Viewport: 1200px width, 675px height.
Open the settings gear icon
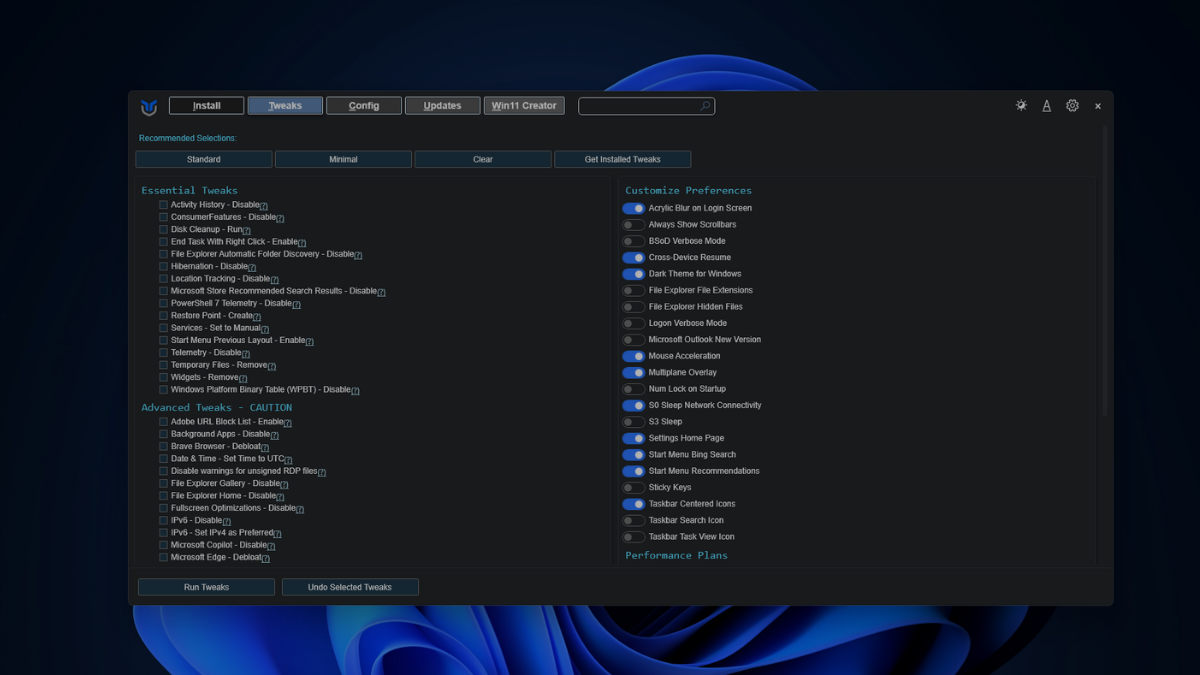point(1072,105)
